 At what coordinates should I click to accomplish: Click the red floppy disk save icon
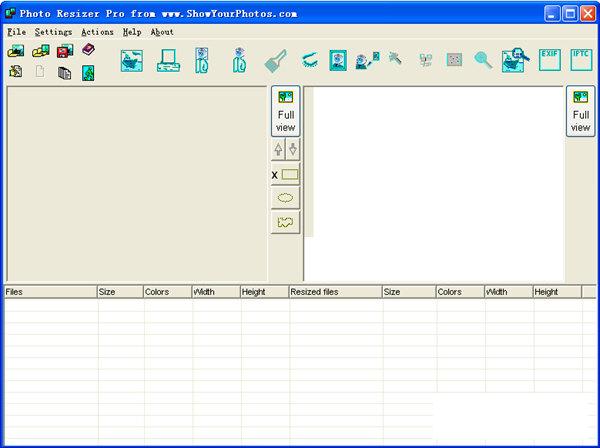click(x=65, y=51)
